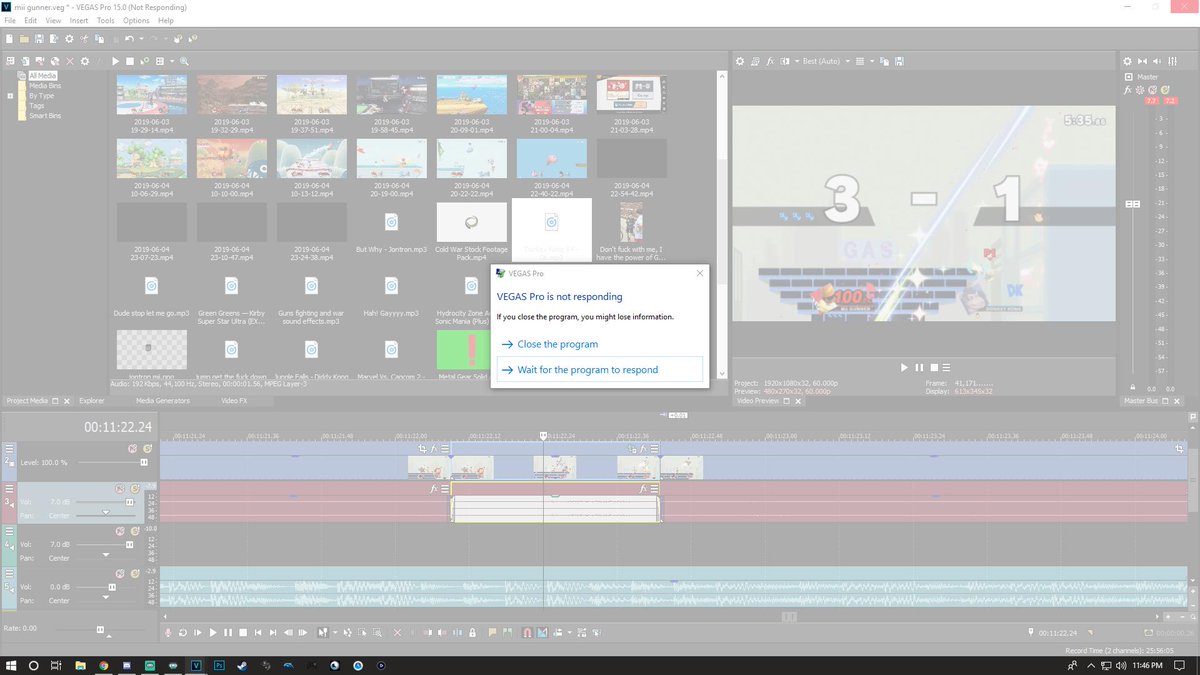Click event pan/crop icon on track 2 clip
The height and width of the screenshot is (675, 1200).
pos(632,449)
